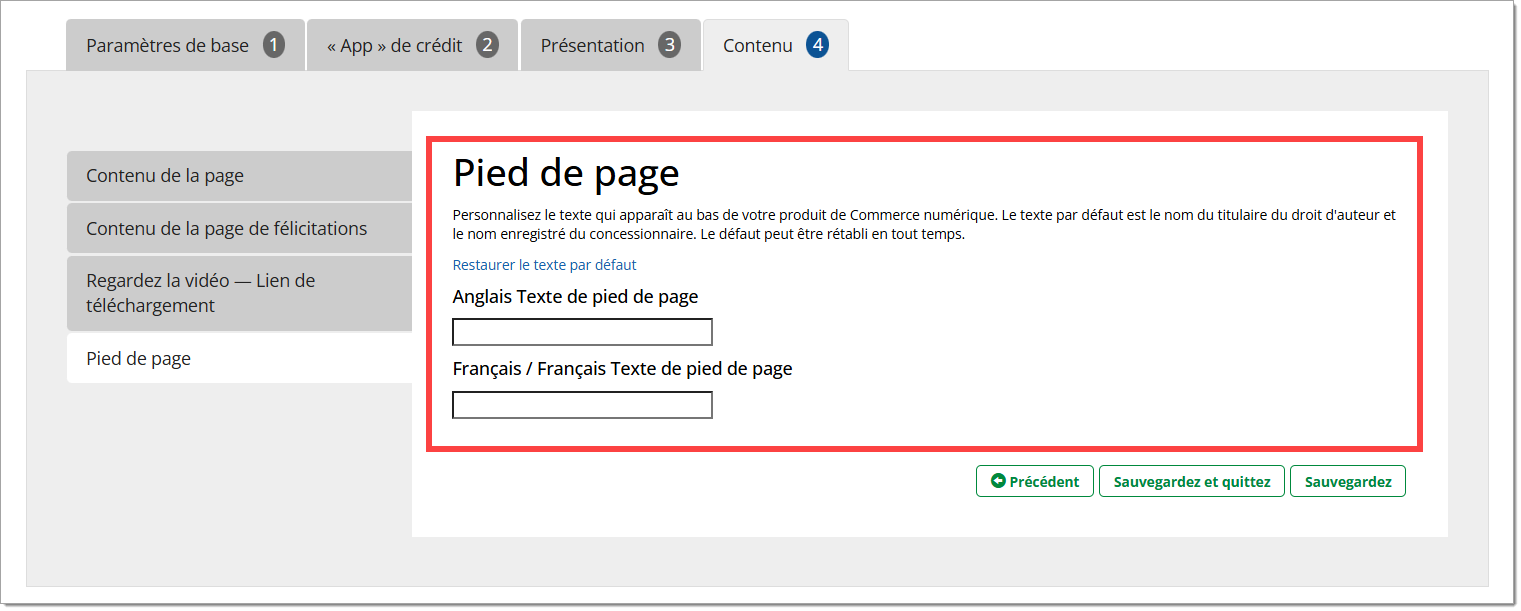
Task: Focus the Français footer text field
Action: point(582,405)
